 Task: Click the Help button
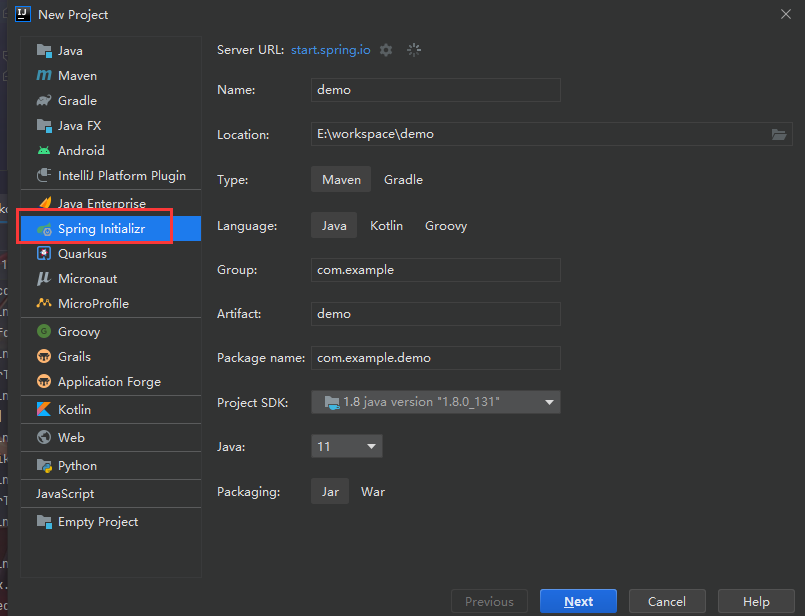tap(756, 601)
